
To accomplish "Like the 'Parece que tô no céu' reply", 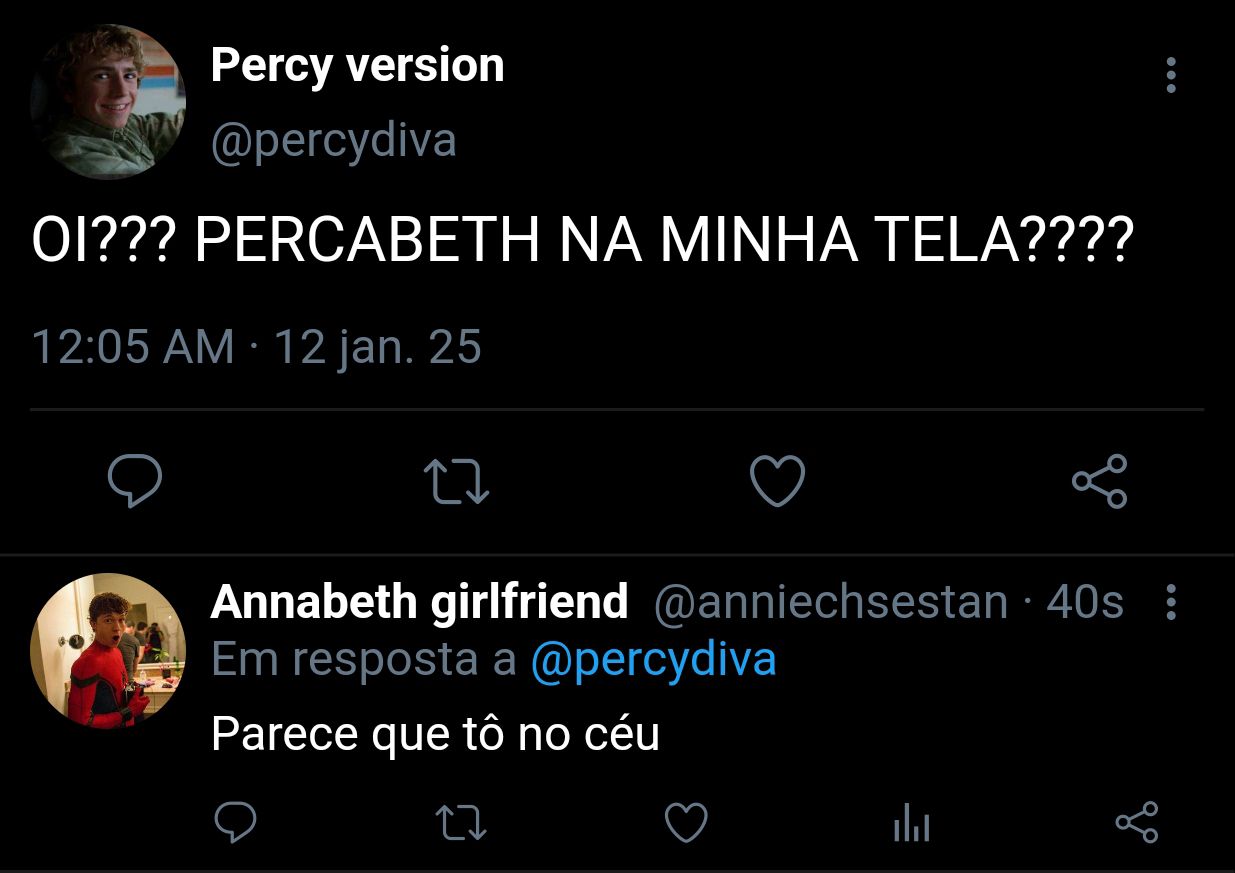I will (x=687, y=823).
